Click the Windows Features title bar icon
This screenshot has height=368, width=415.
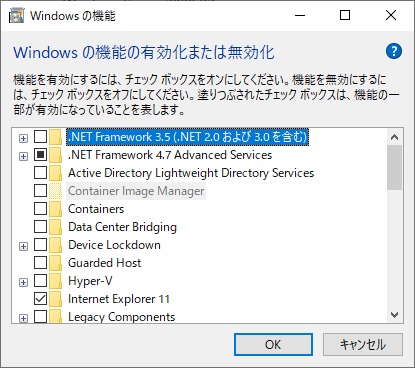[x=16, y=16]
